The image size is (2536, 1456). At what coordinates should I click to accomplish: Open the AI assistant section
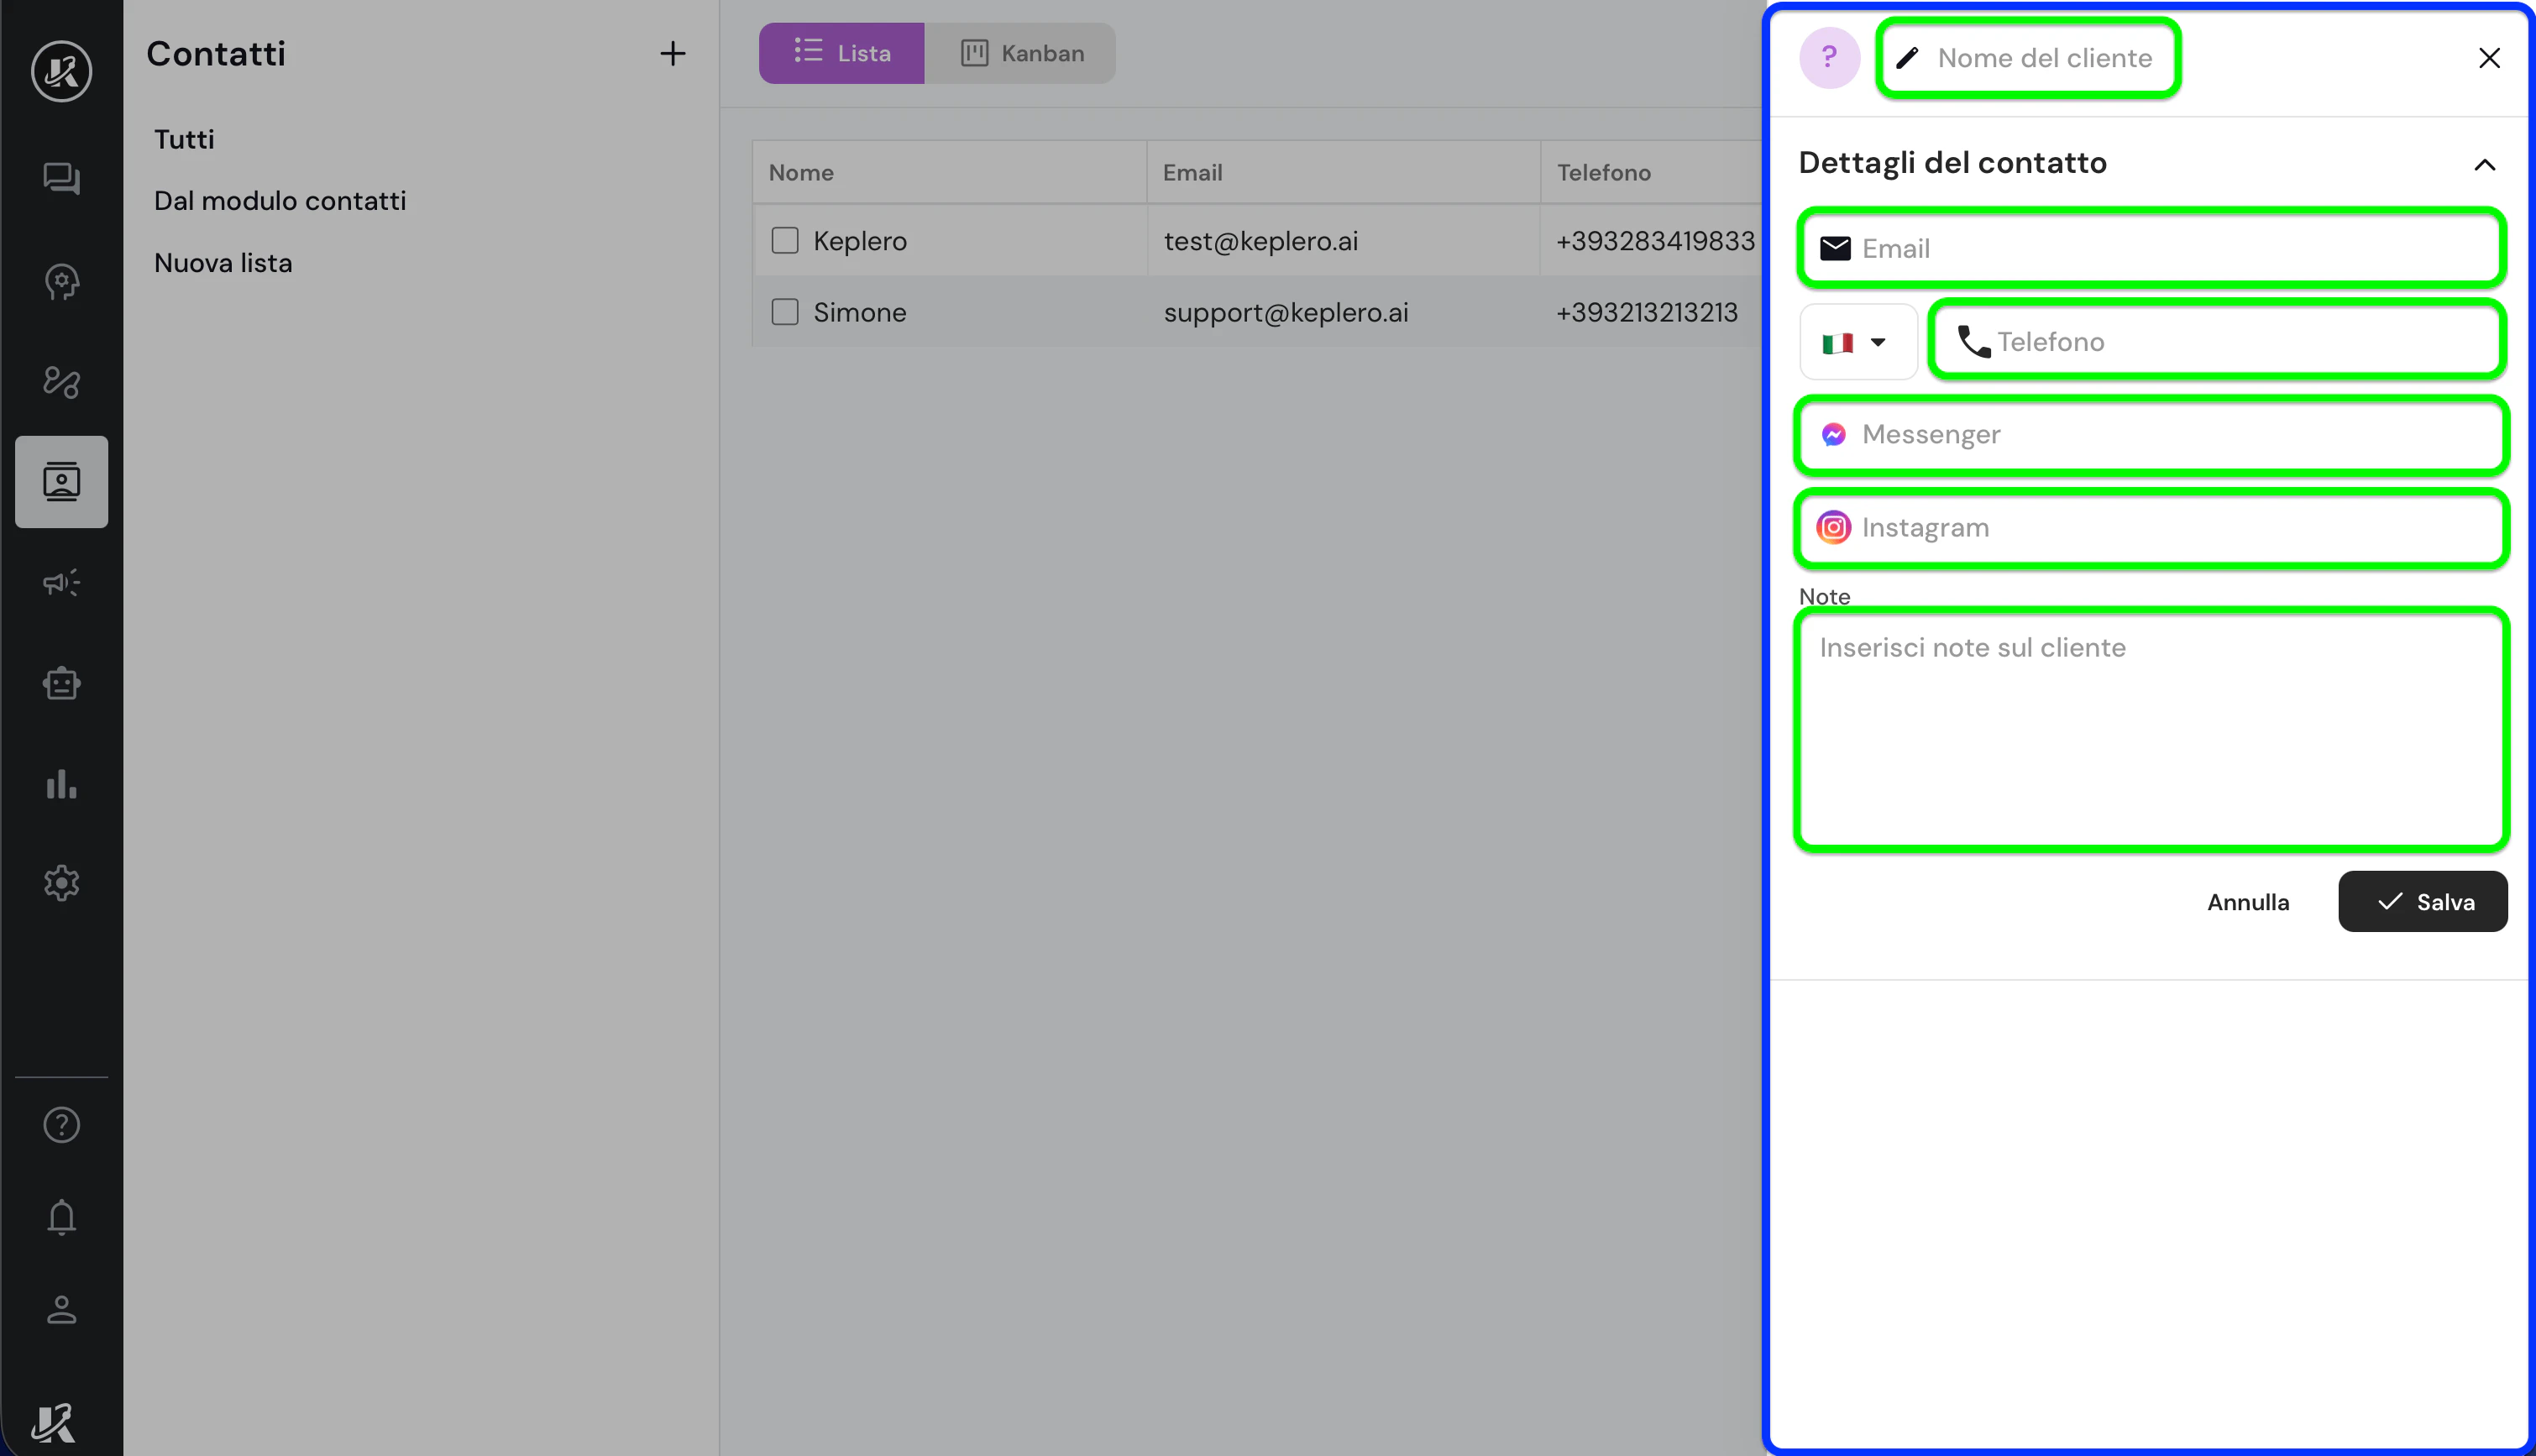point(61,281)
